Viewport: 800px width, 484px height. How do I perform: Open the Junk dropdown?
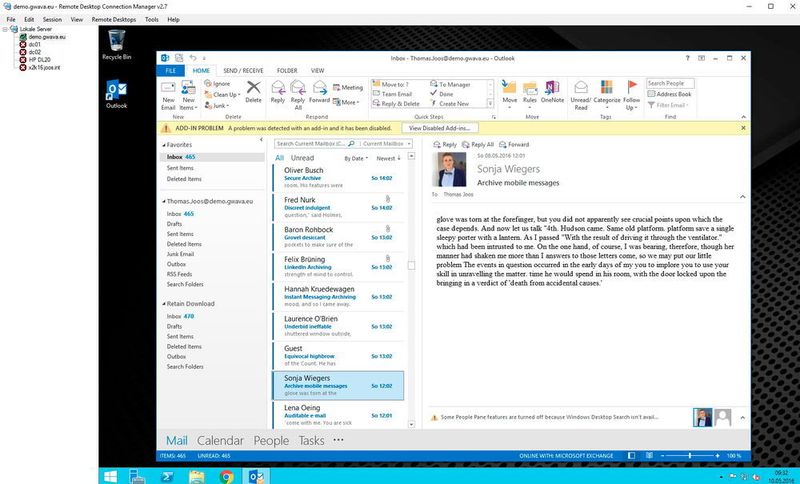pos(217,106)
